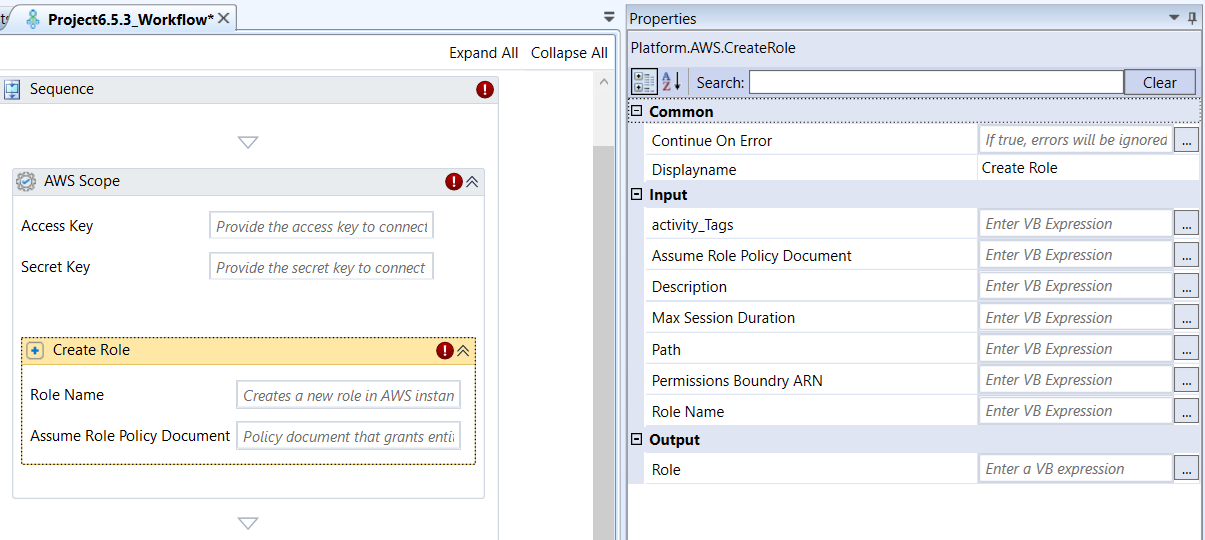Sort properties alphabetically

(671, 82)
